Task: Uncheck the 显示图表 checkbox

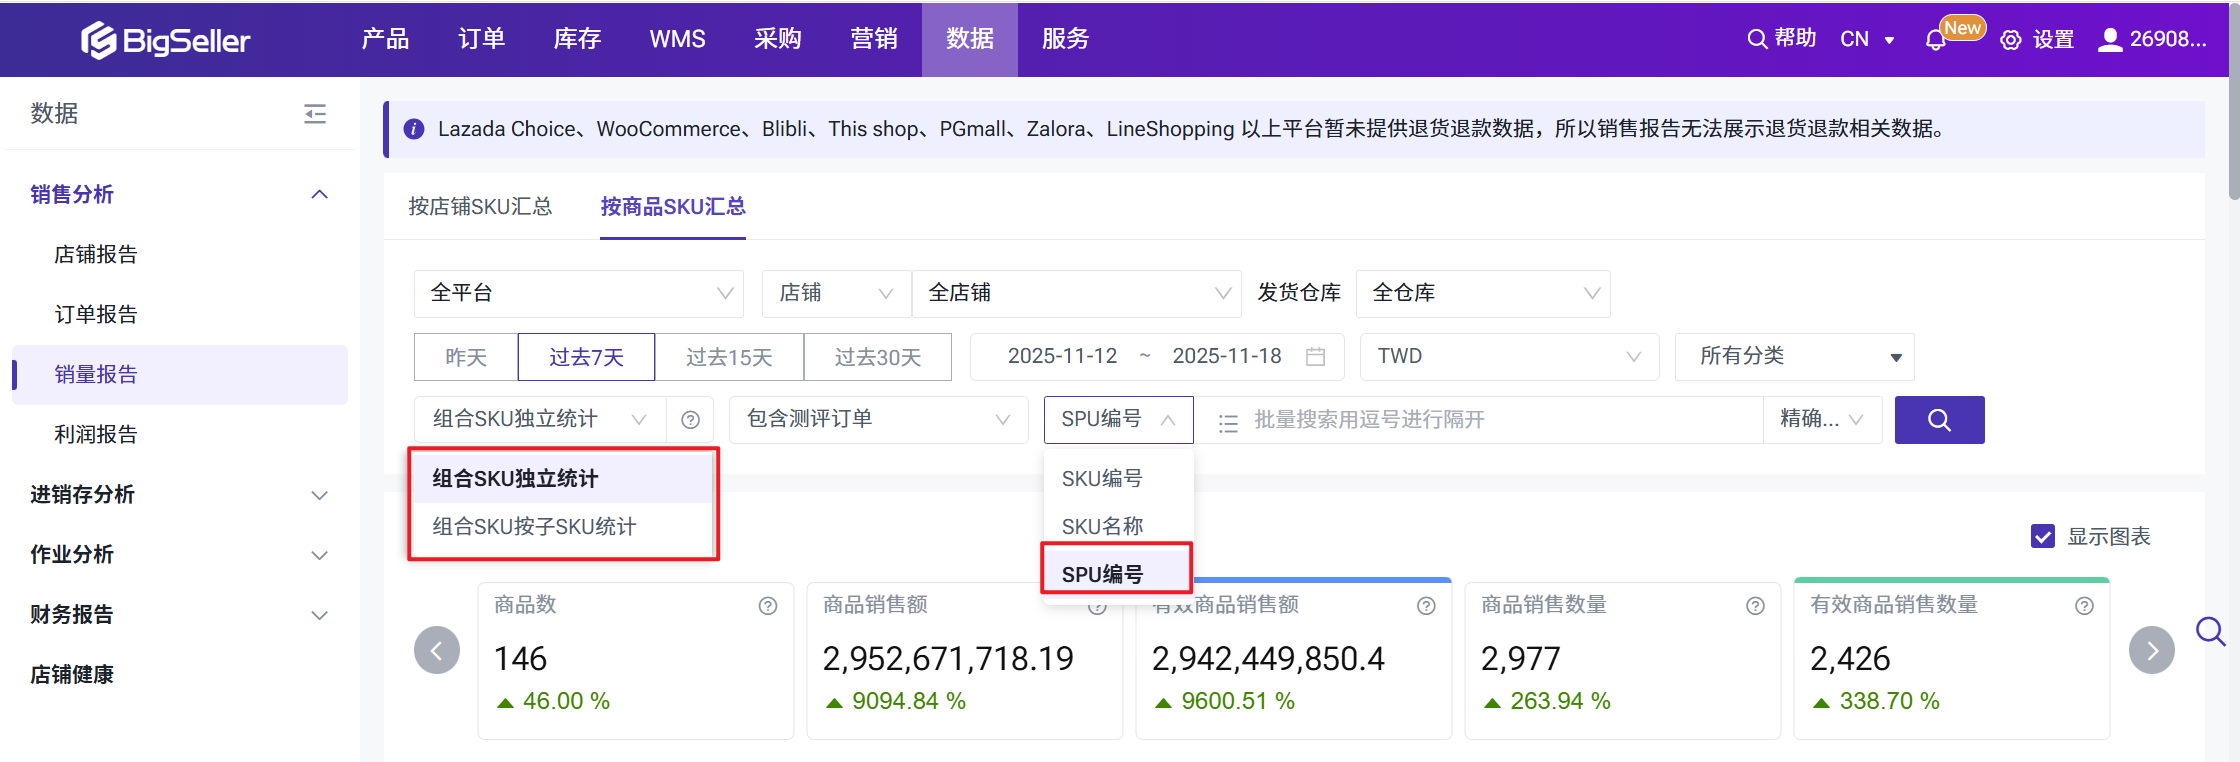Action: coord(2042,537)
